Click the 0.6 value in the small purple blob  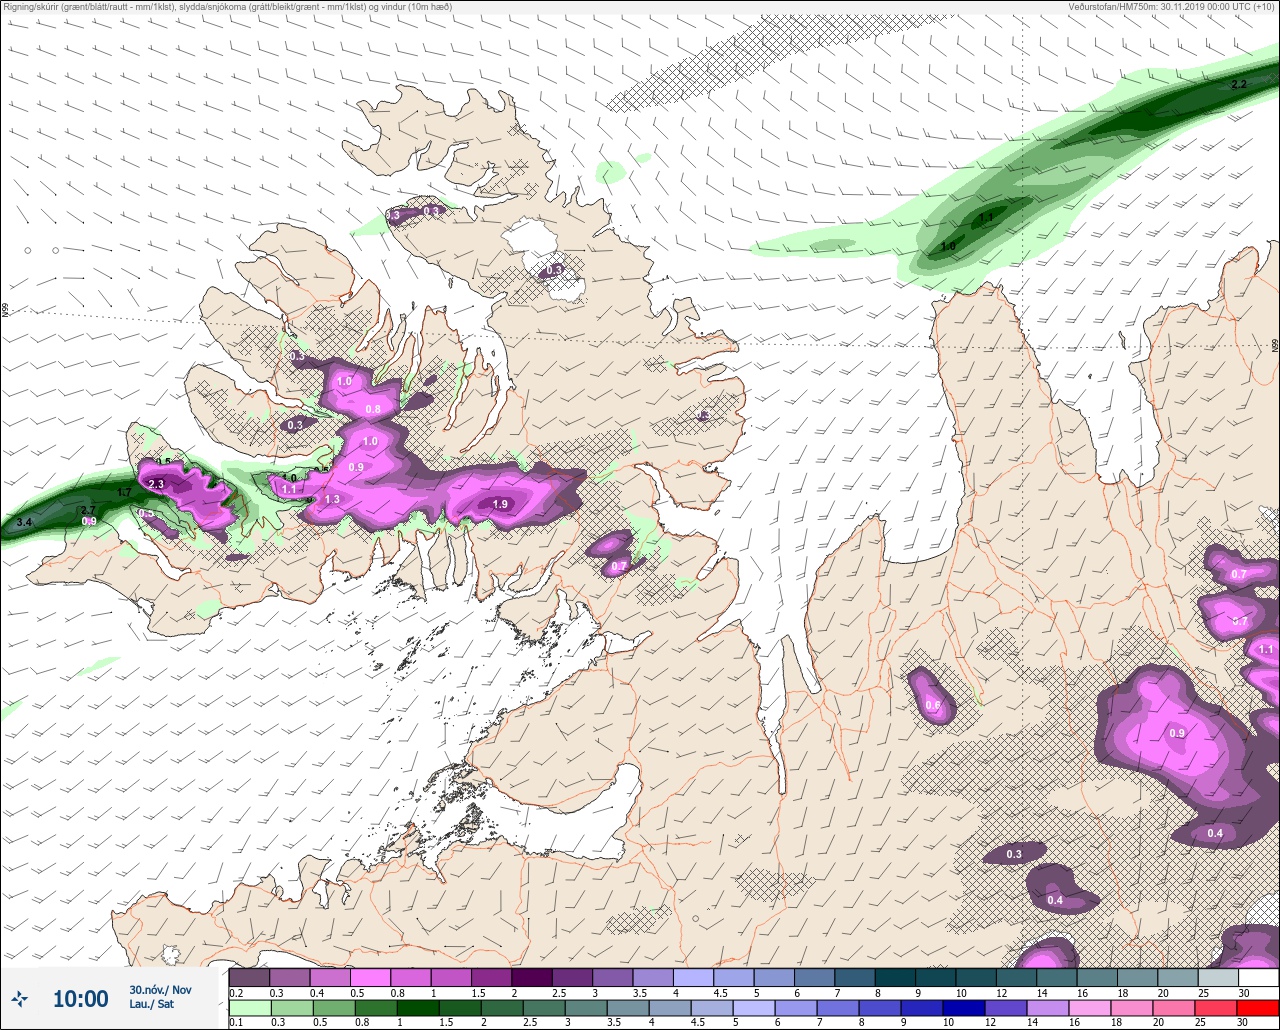[933, 705]
